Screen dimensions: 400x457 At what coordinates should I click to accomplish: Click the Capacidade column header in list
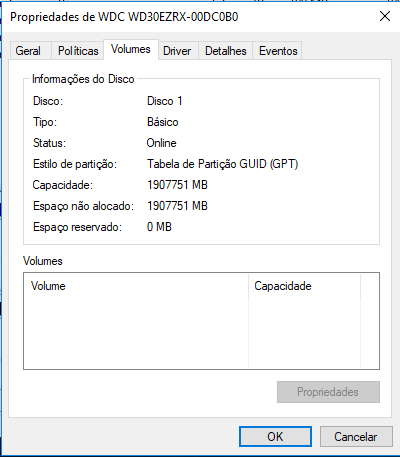pos(304,286)
